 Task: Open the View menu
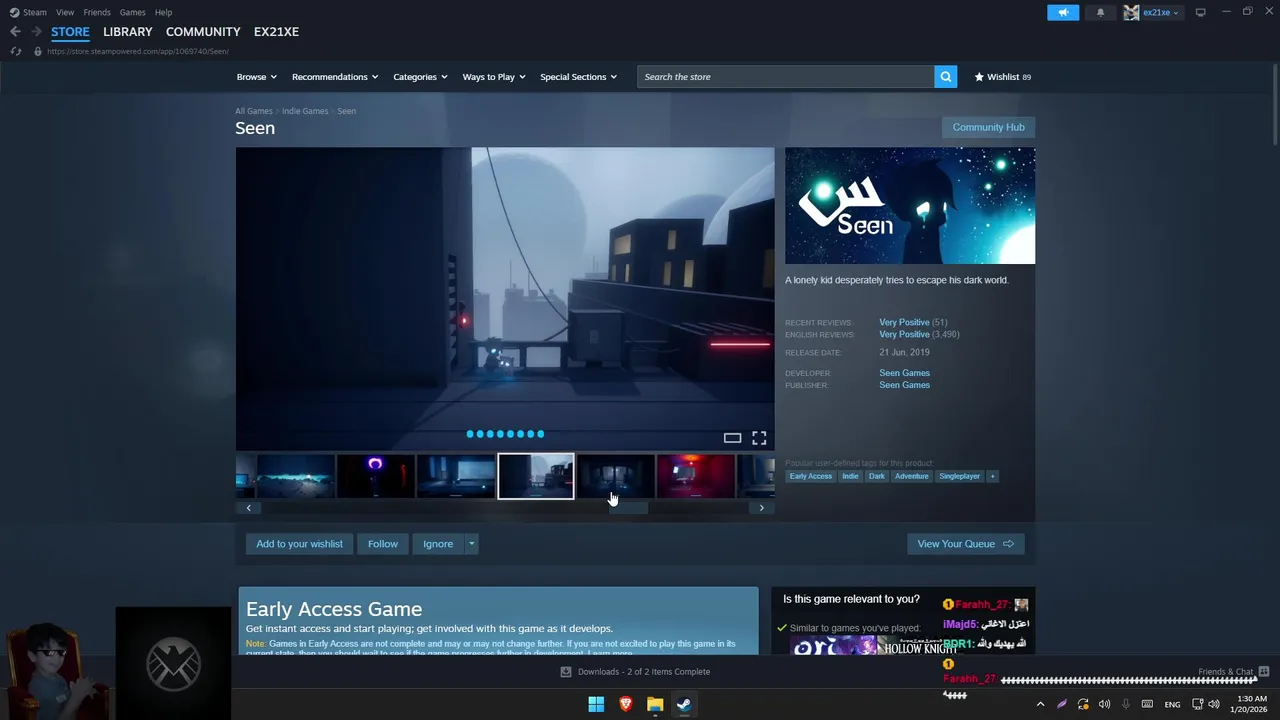(65, 12)
